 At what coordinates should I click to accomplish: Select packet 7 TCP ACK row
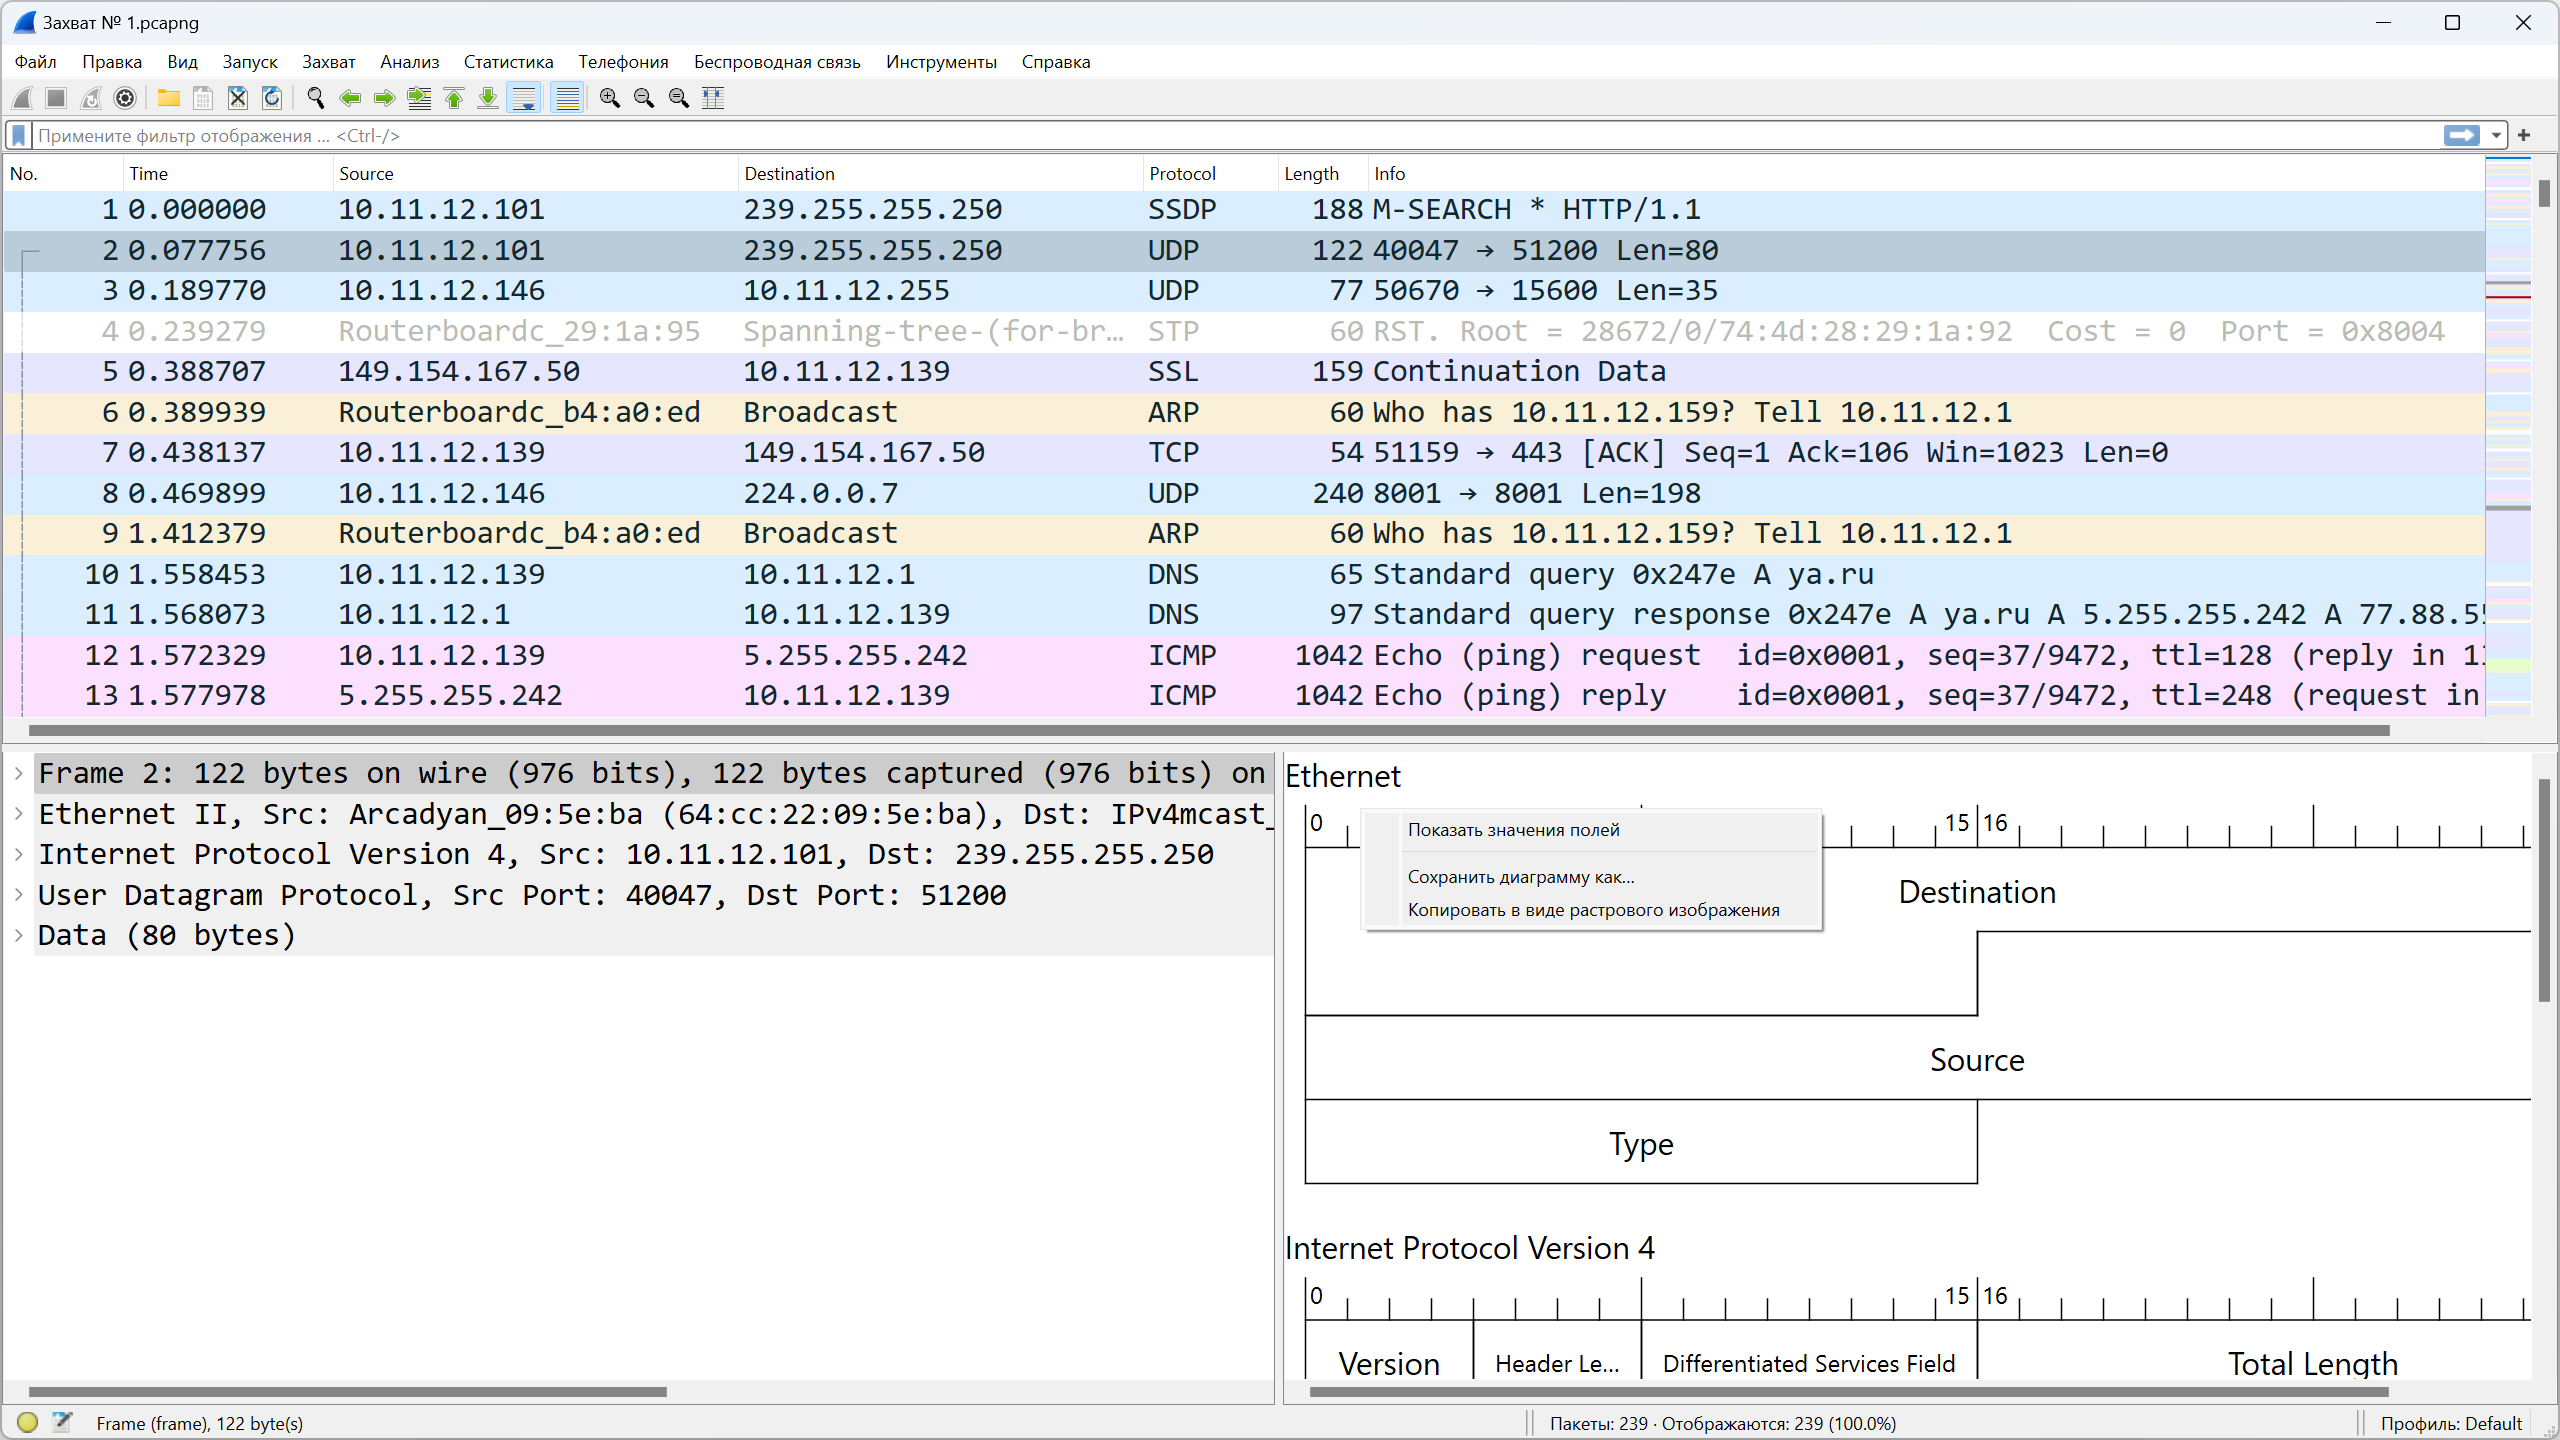(1244, 453)
